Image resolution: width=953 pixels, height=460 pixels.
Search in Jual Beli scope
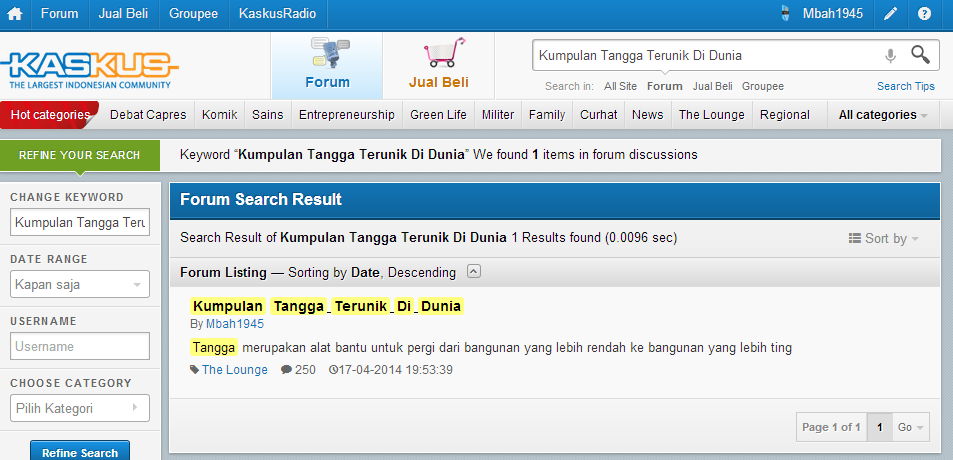click(712, 86)
